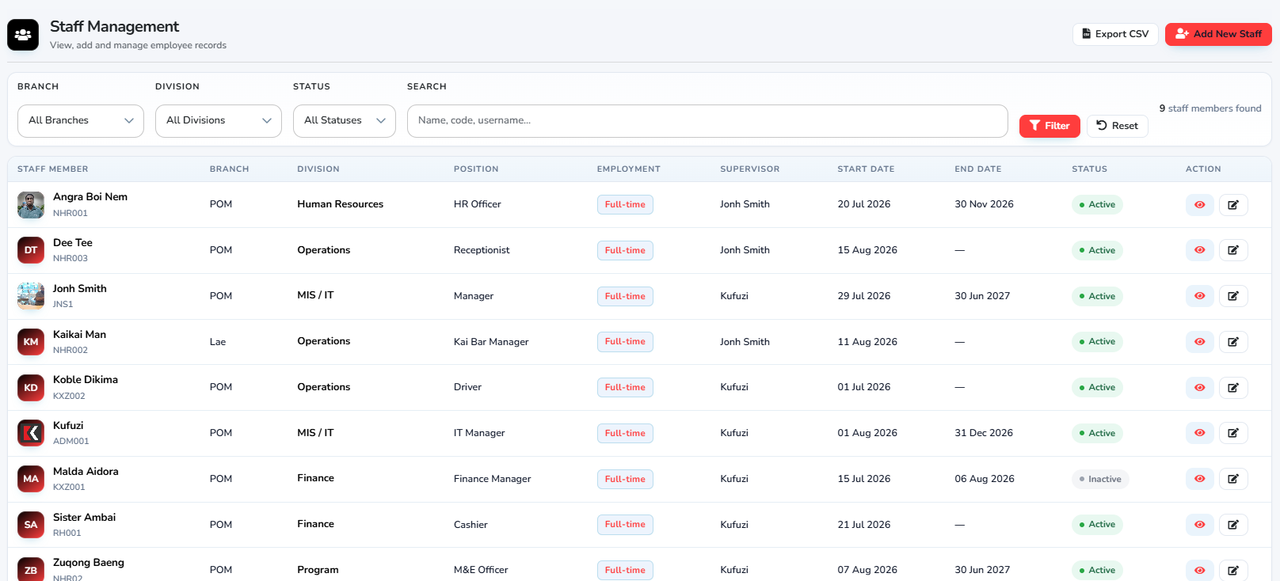Click Kufuzi's avatar logo
The height and width of the screenshot is (581, 1280).
[31, 433]
